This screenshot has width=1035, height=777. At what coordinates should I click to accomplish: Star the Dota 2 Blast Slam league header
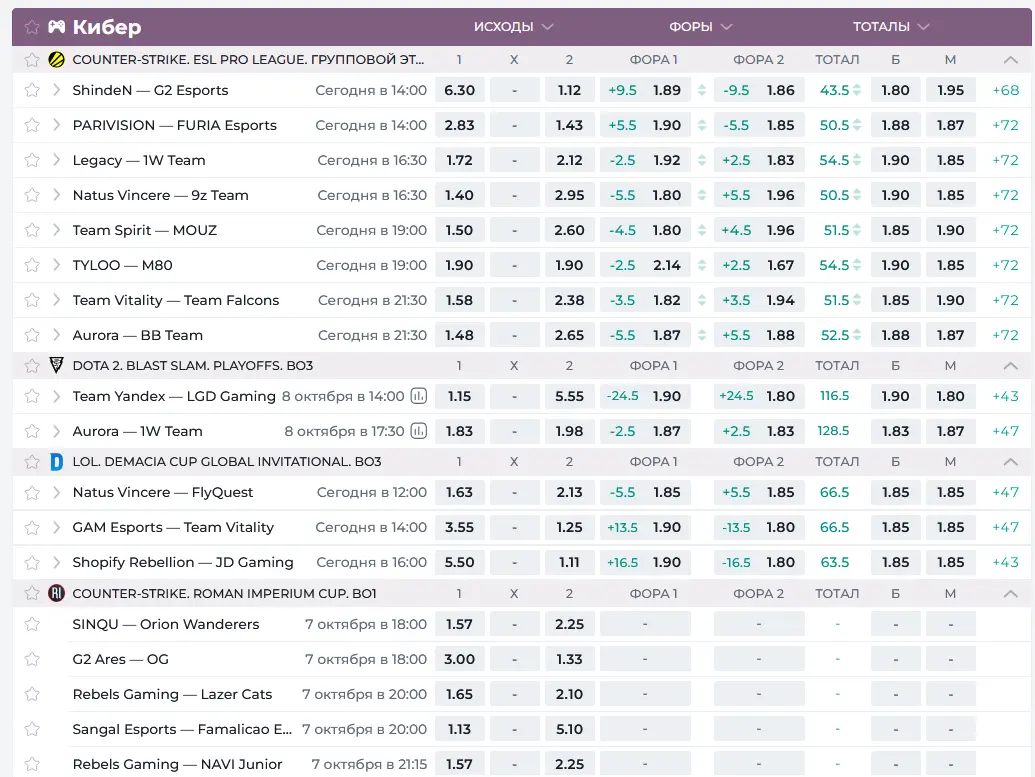point(32,365)
